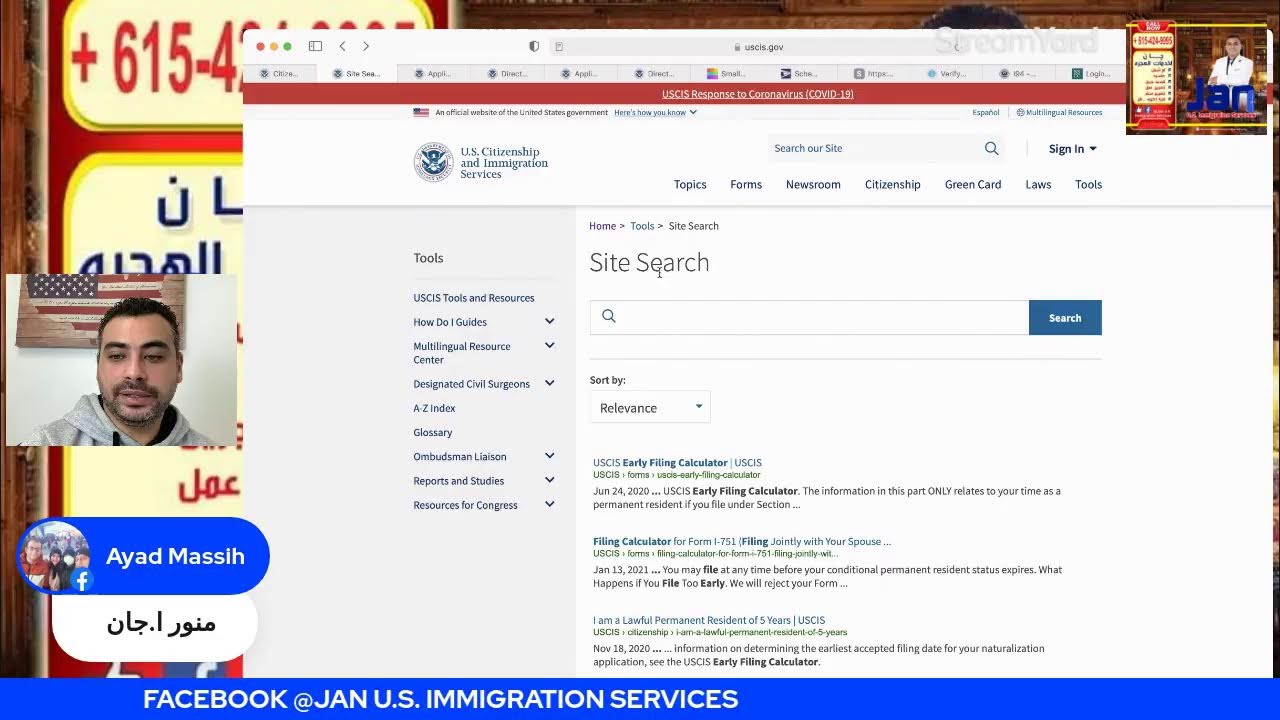Open the Multilingual Resources link in the top bar
1280x720 pixels.
coord(1060,113)
